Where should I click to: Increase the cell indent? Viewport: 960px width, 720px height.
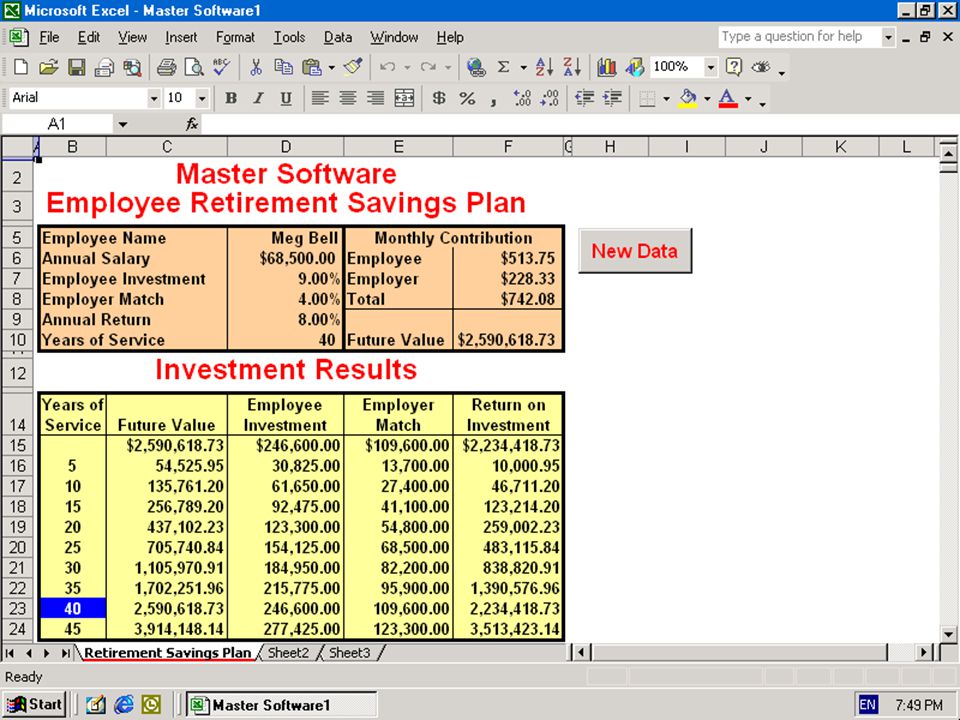(613, 98)
